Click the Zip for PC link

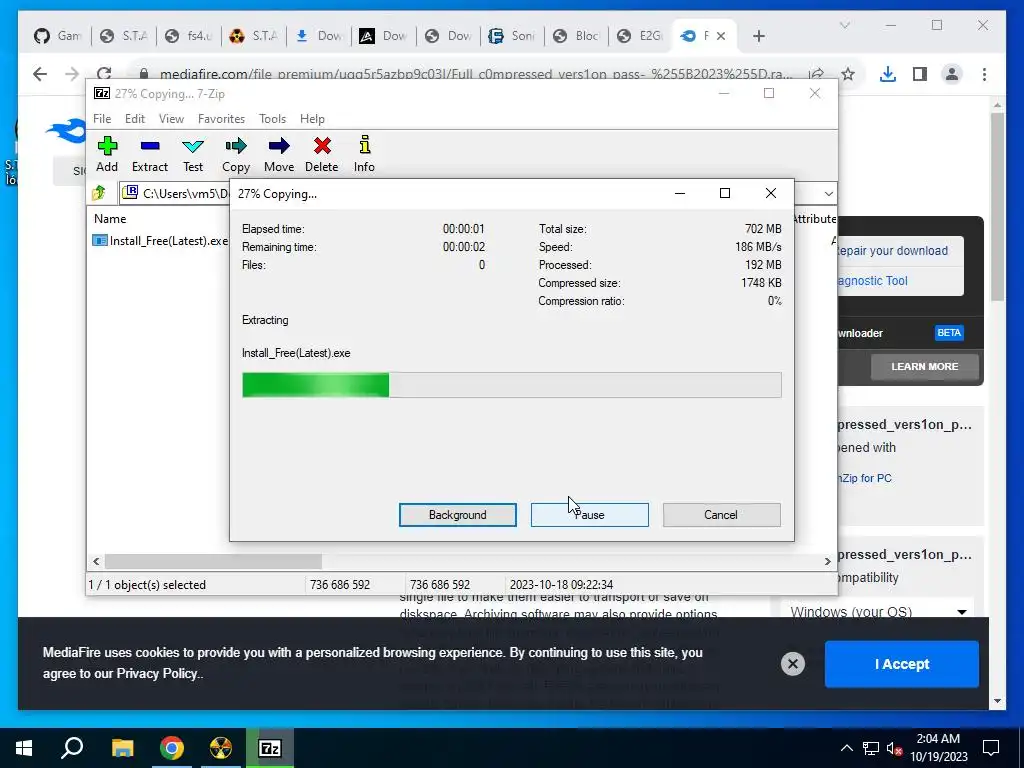(x=866, y=478)
